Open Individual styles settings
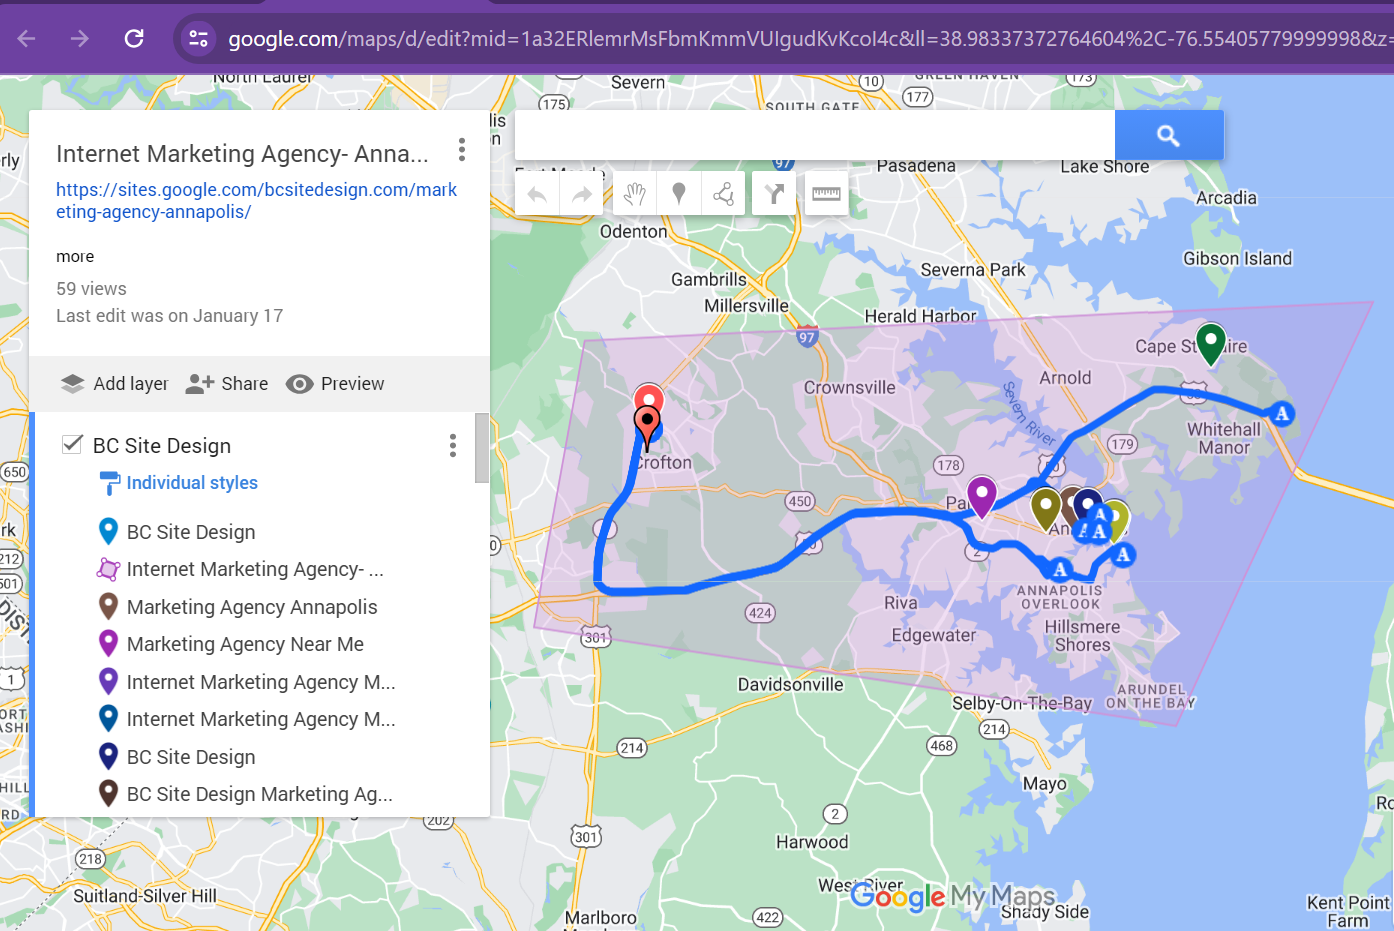This screenshot has height=931, width=1394. tap(191, 483)
